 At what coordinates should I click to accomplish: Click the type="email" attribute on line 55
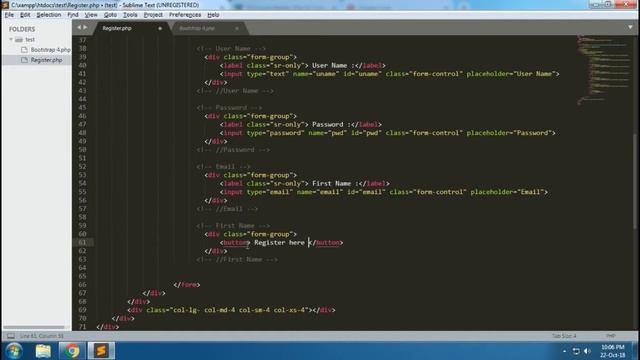(270, 192)
